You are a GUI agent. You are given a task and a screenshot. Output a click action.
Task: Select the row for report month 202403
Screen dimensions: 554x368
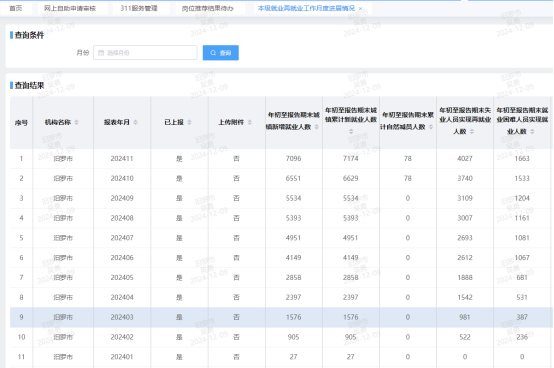pos(281,317)
